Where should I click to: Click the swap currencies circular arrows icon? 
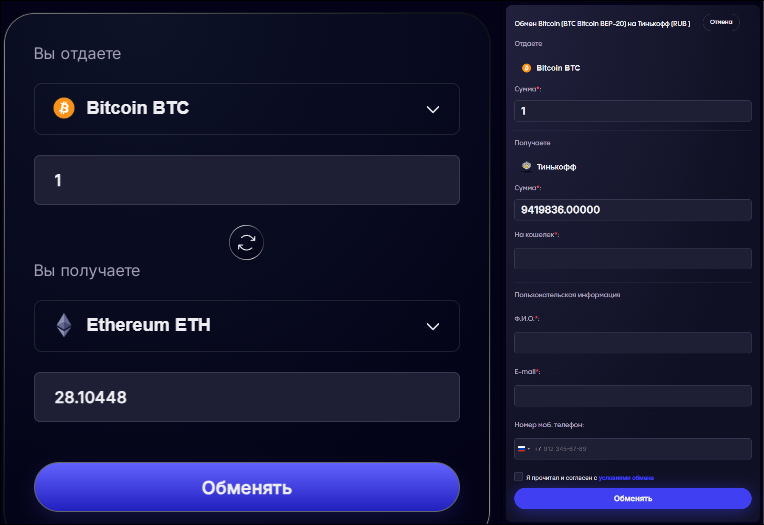(x=246, y=242)
